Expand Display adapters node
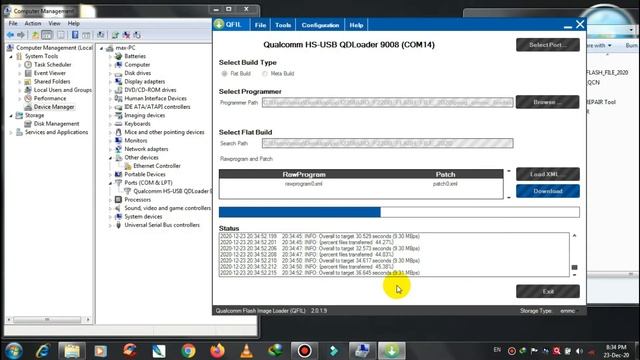This screenshot has height=360, width=640. point(110,82)
